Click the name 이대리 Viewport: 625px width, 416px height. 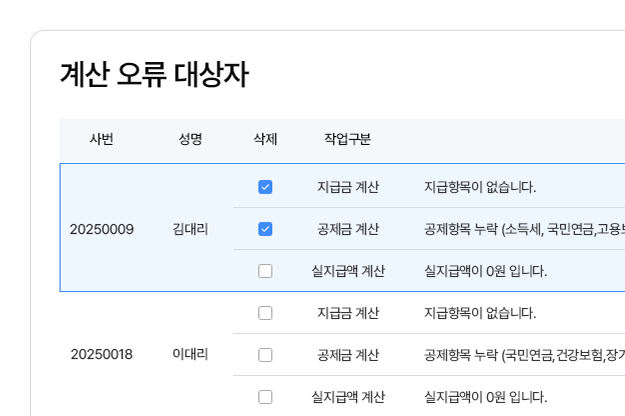[x=190, y=355]
